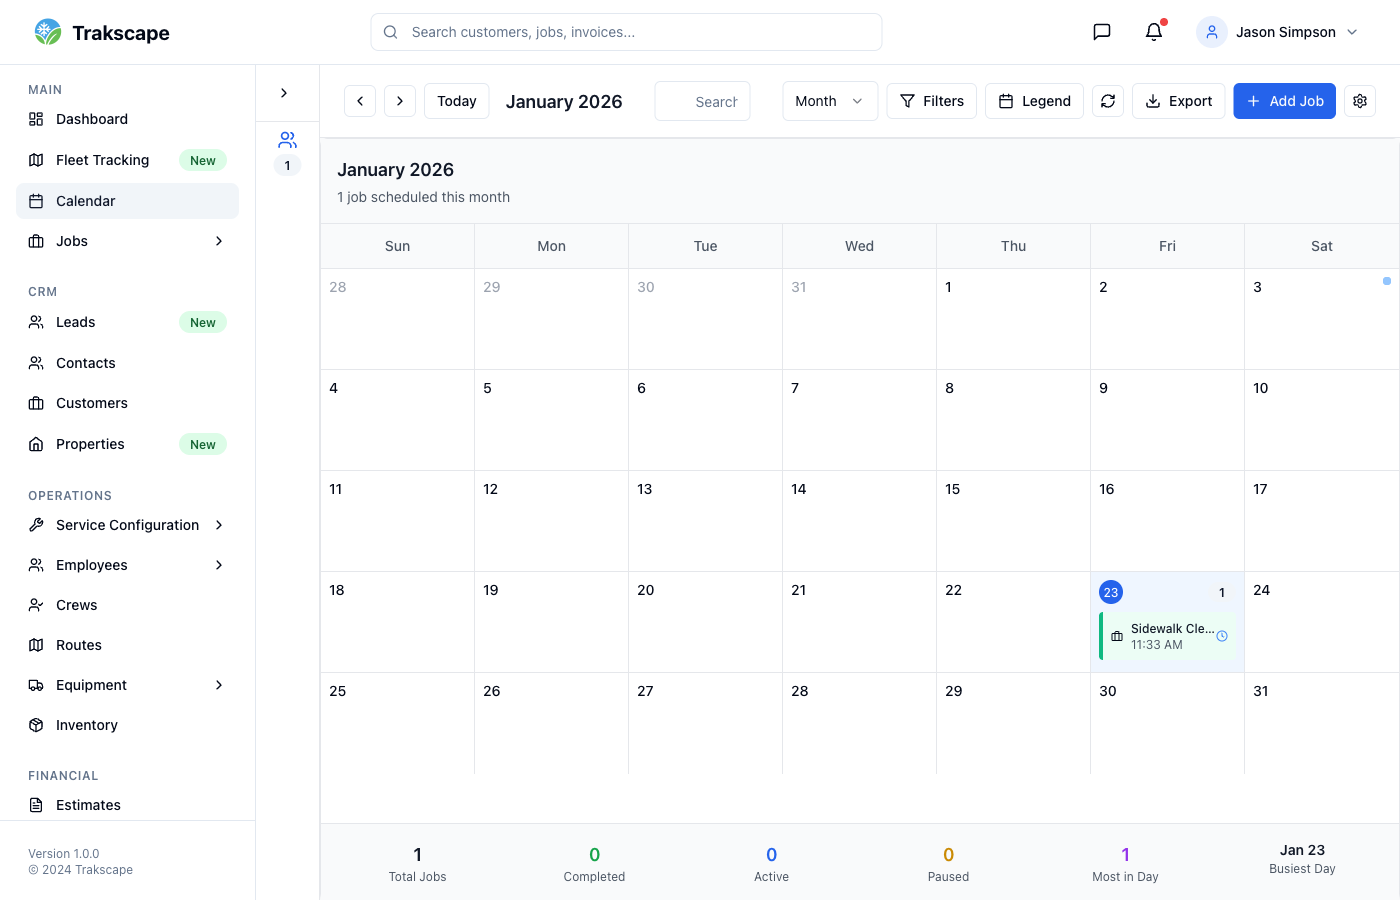This screenshot has height=900, width=1400.
Task: Click the crew assignment icon below the arrow
Action: point(287,140)
